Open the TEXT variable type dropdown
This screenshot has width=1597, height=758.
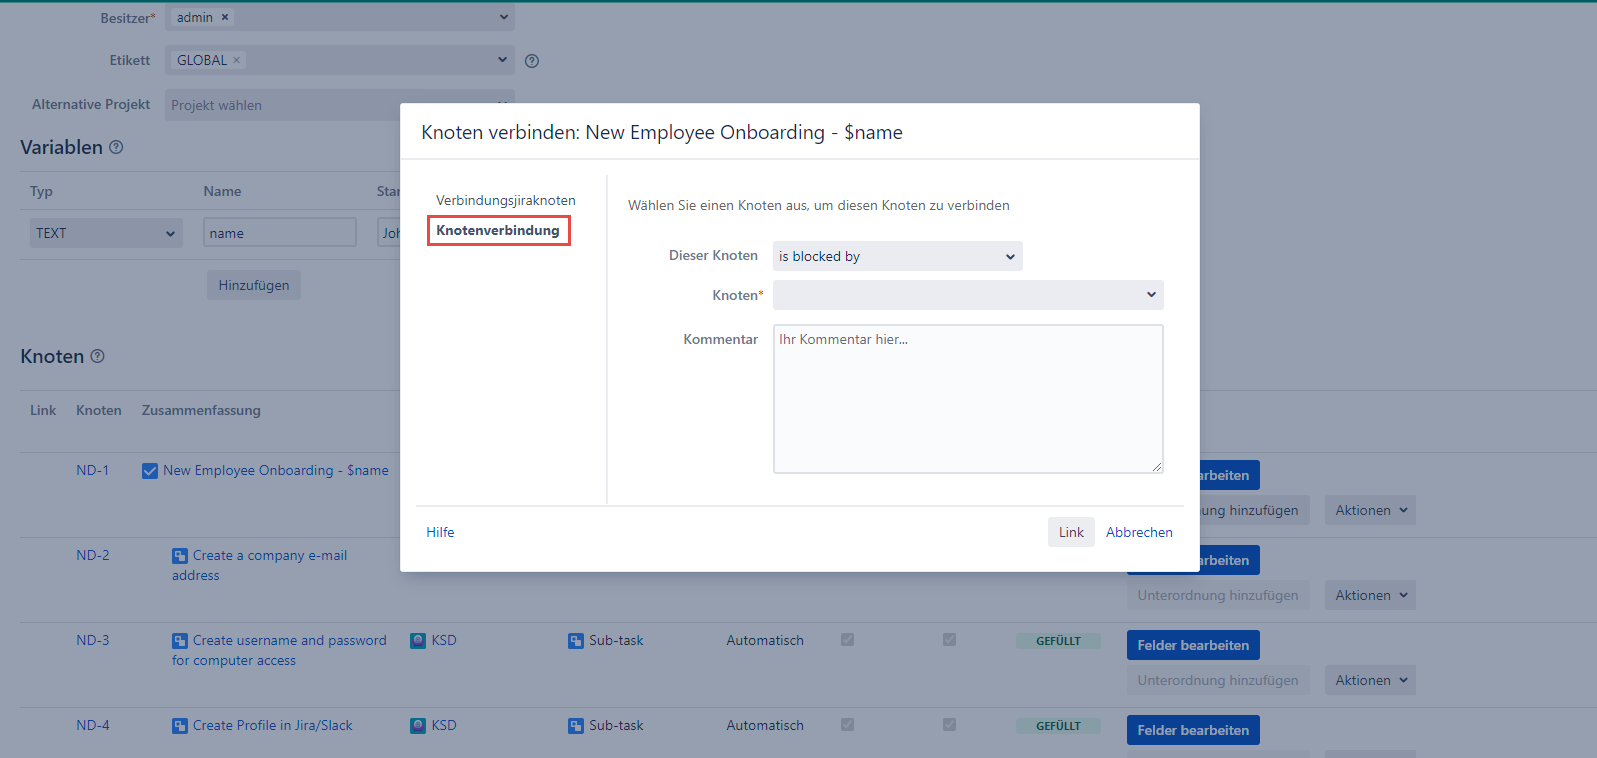105,233
